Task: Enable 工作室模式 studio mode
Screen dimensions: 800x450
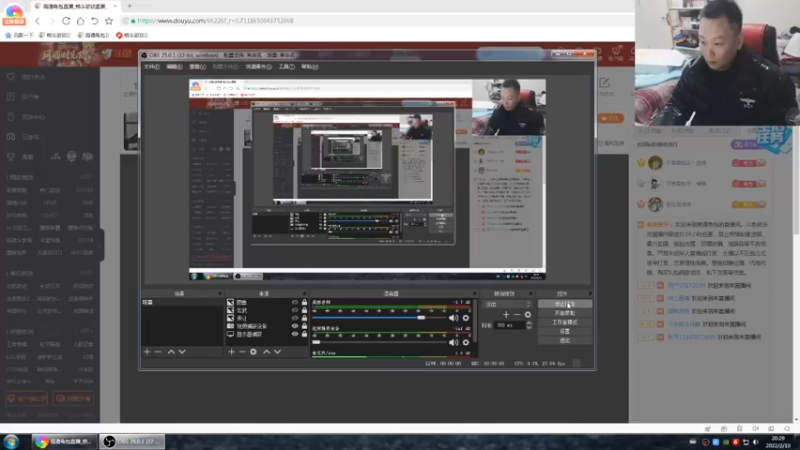Action: pyautogui.click(x=565, y=322)
